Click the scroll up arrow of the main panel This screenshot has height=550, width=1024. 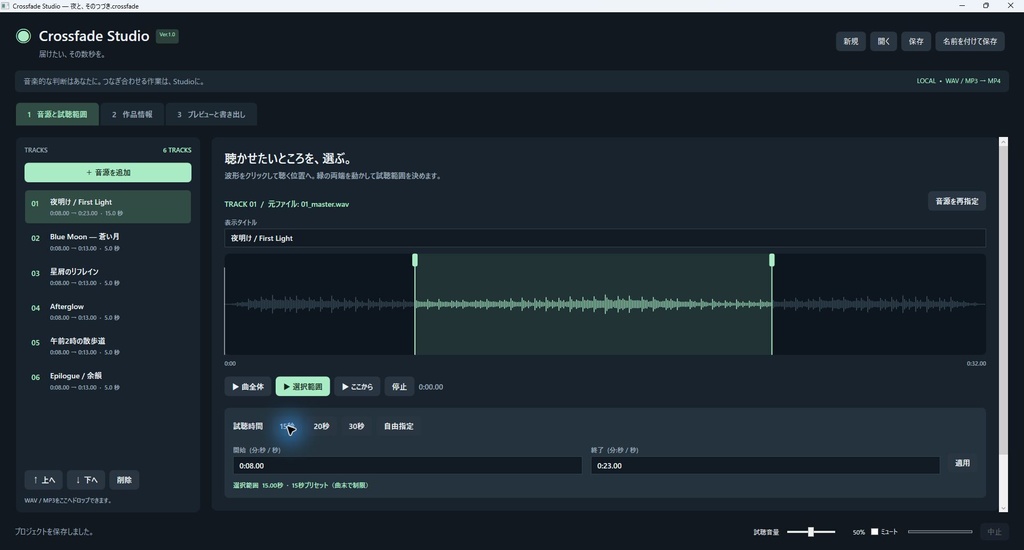1004,141
